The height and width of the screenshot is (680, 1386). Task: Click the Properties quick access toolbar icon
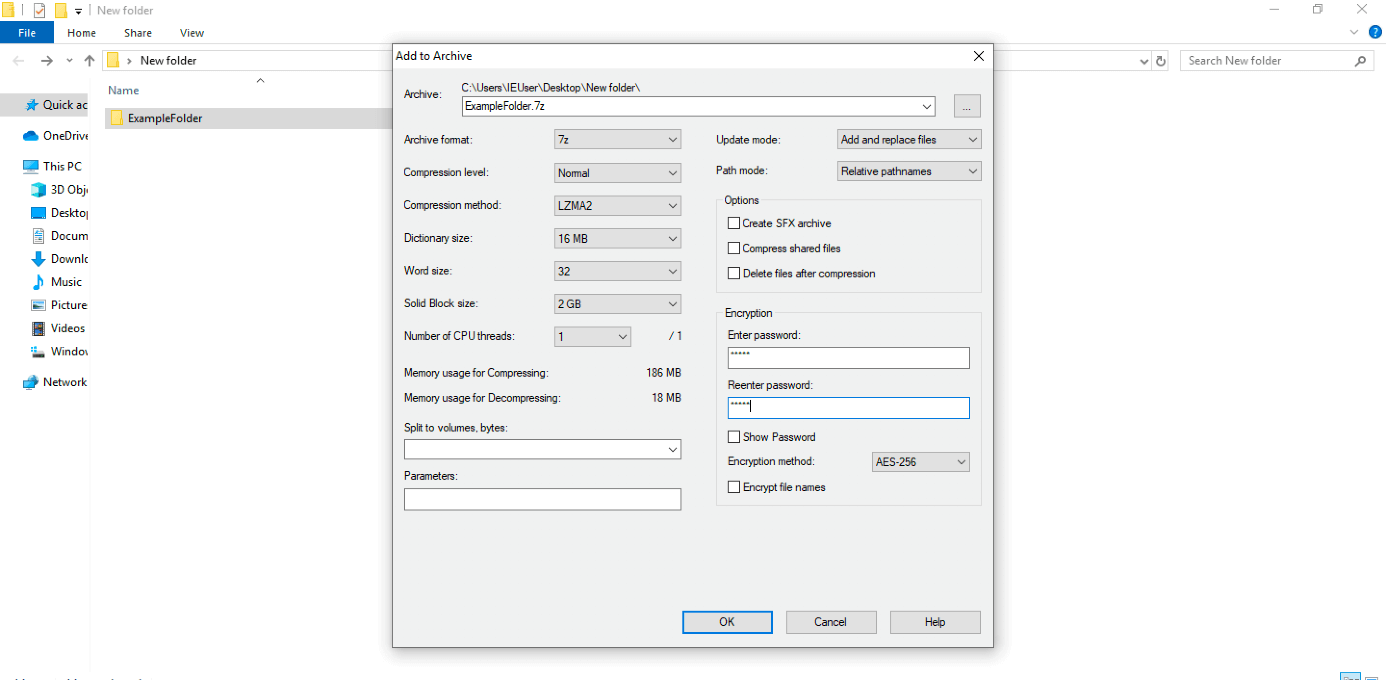(39, 11)
